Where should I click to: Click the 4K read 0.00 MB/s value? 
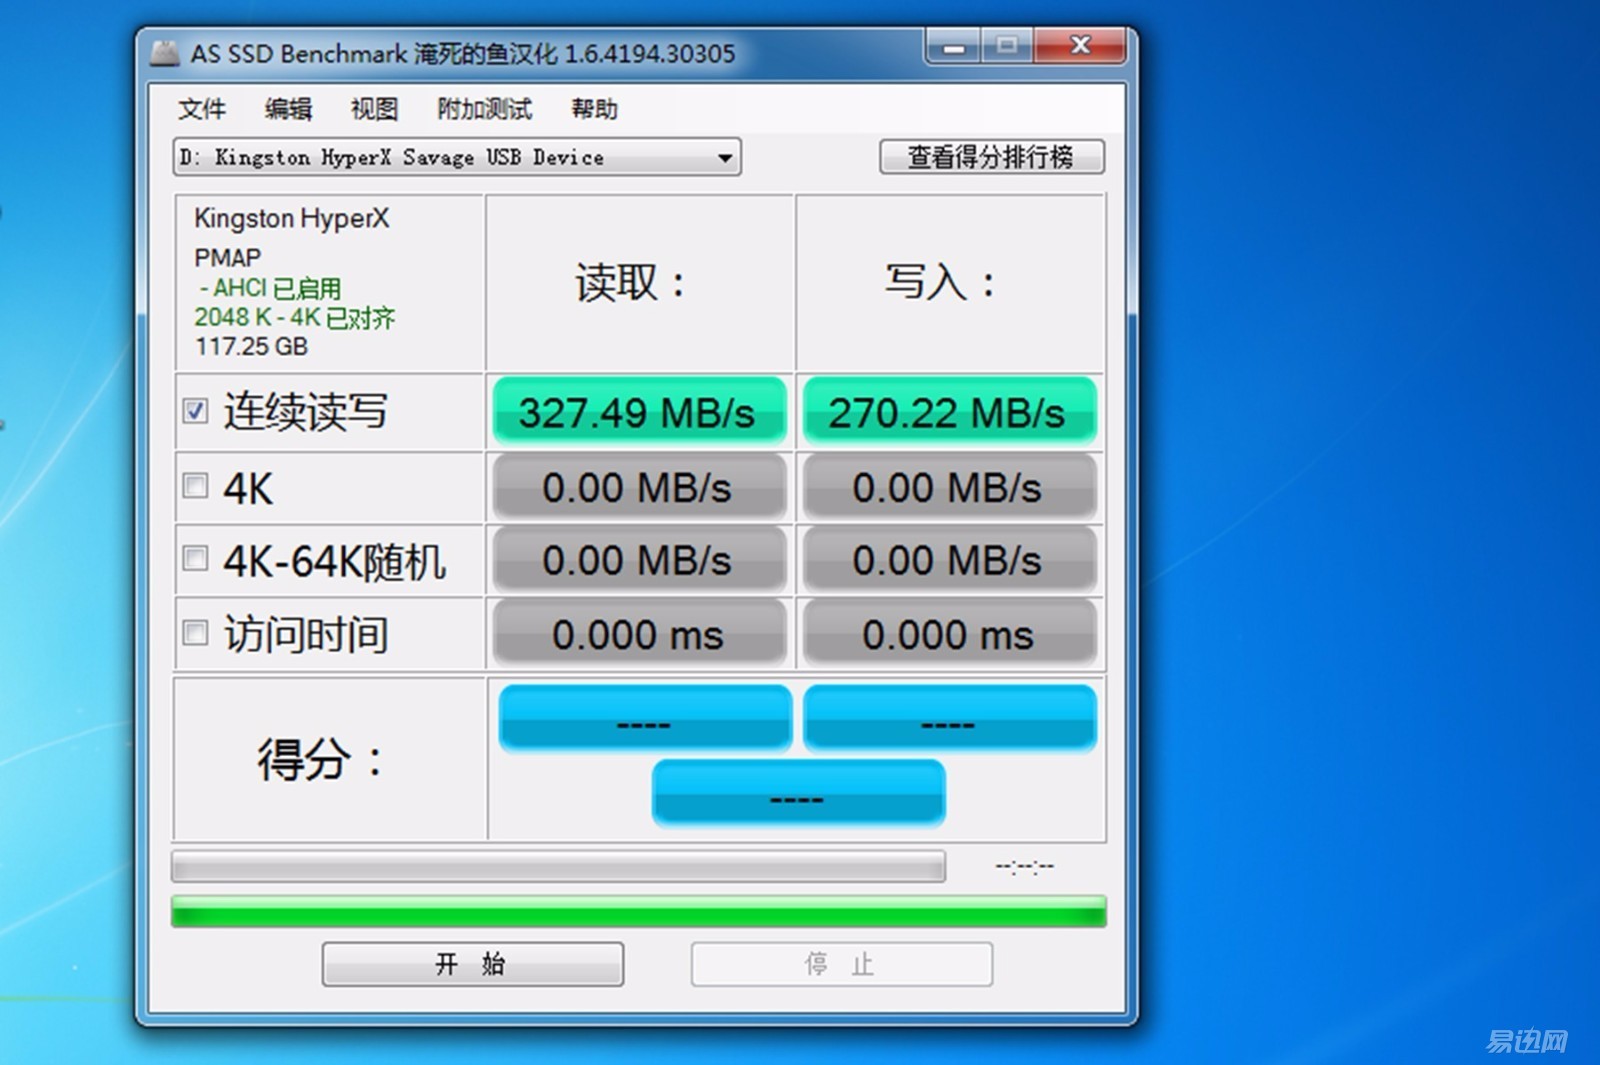(x=639, y=488)
